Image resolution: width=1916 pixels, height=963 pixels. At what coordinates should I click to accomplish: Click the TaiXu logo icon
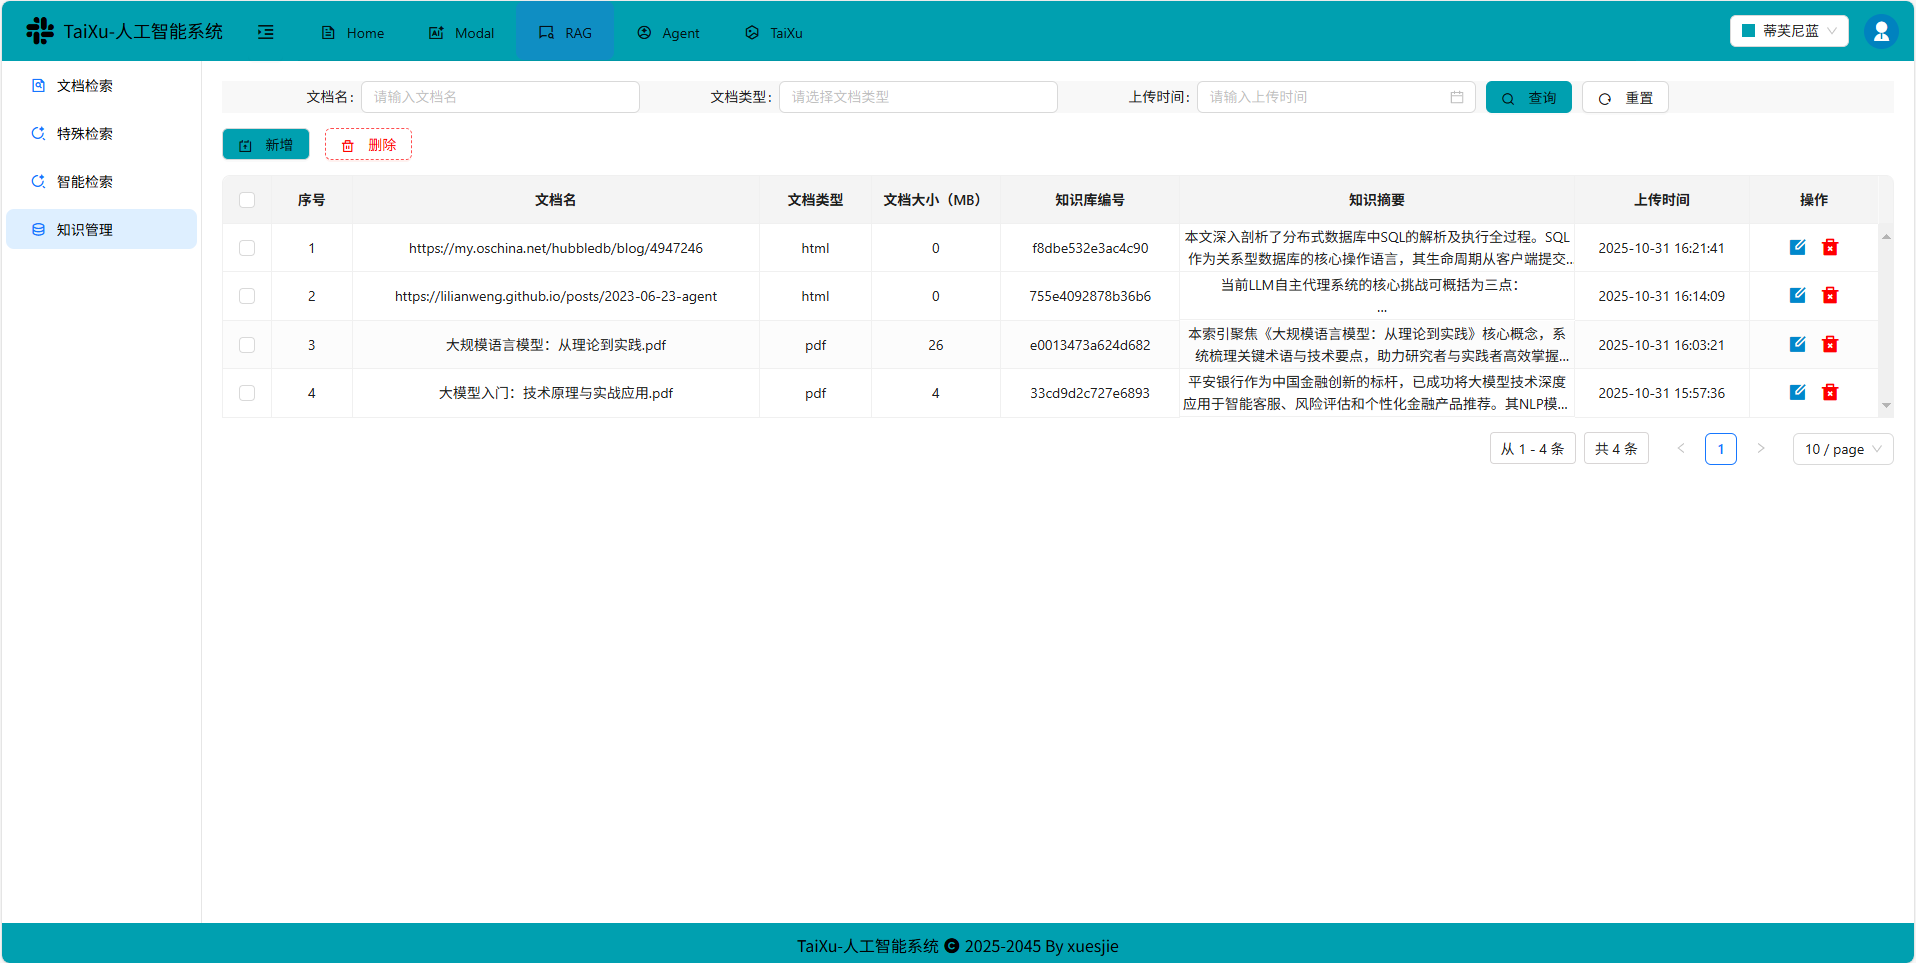tap(40, 31)
